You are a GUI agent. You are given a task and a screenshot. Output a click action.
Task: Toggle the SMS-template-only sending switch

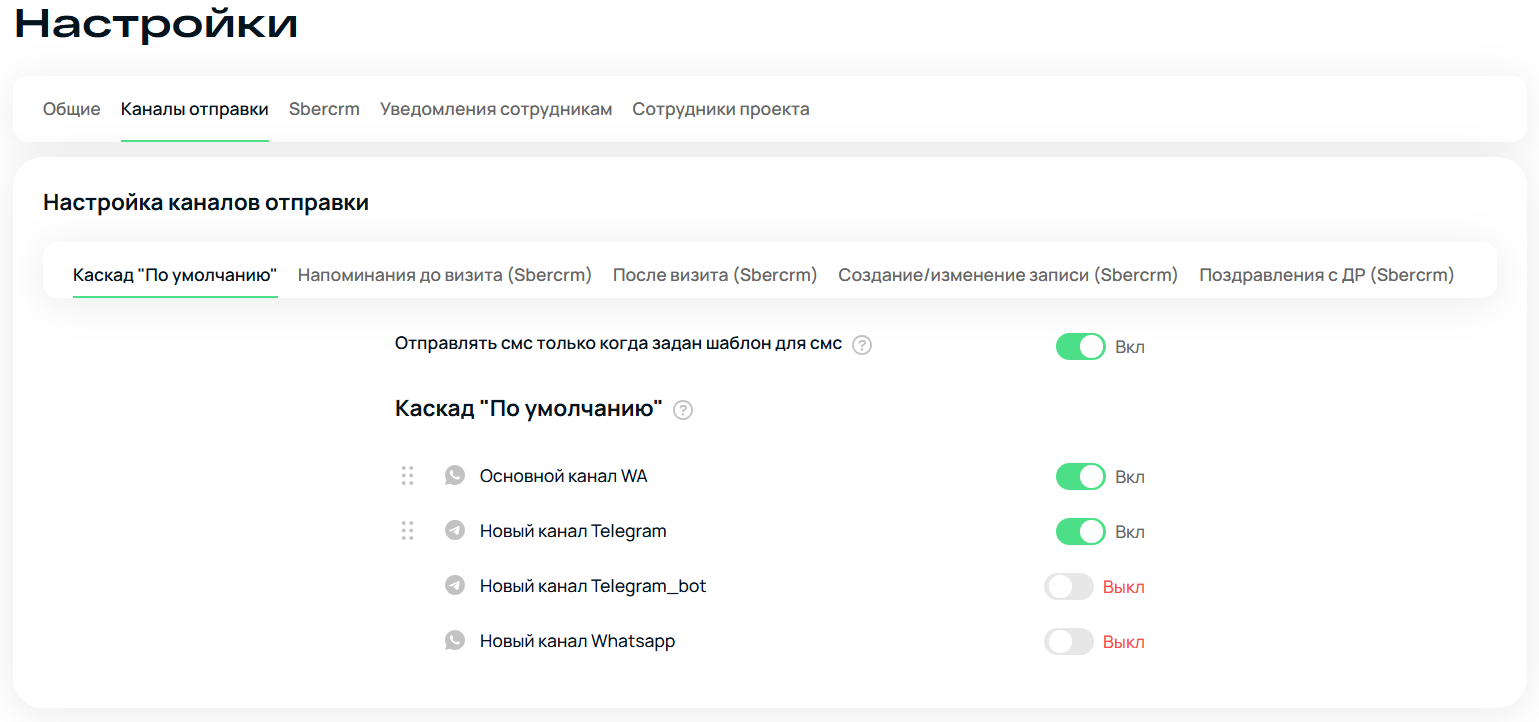(x=1080, y=347)
